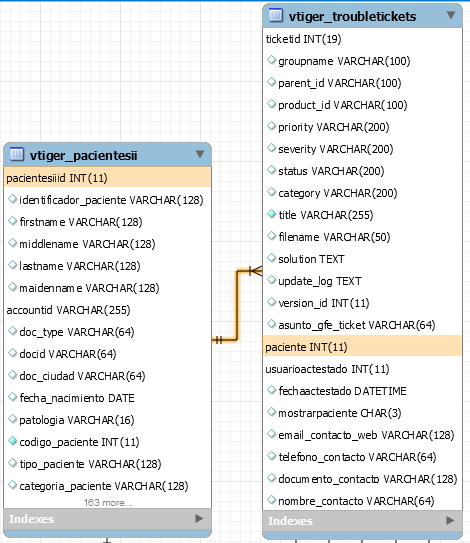The height and width of the screenshot is (543, 470).
Task: Click the '163 more...' label
Action: 108,502
